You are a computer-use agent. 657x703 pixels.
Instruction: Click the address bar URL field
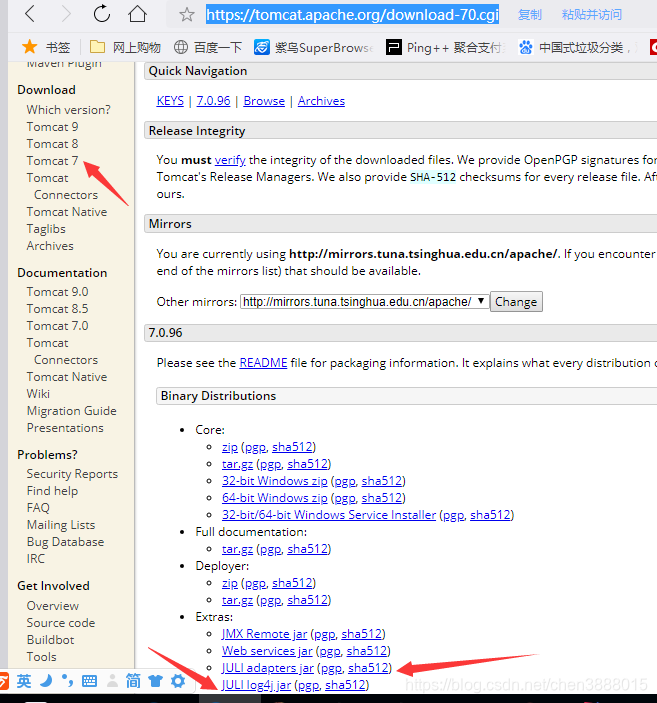click(352, 15)
